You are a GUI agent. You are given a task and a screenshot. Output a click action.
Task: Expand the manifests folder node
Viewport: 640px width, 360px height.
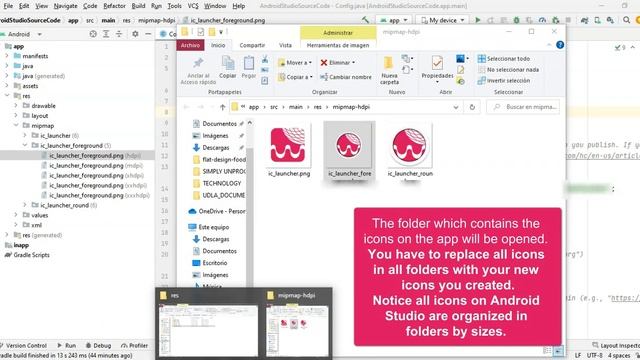click(7, 56)
